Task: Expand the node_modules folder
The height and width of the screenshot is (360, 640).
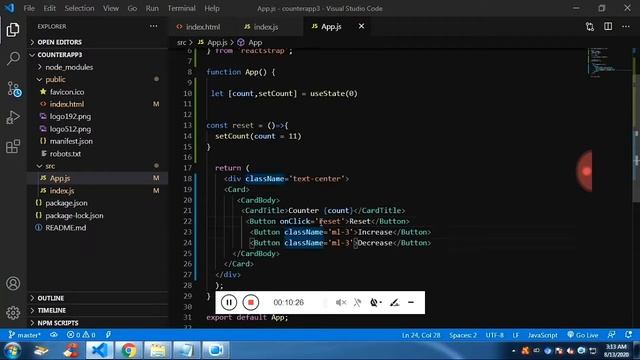Action: pos(98,67)
